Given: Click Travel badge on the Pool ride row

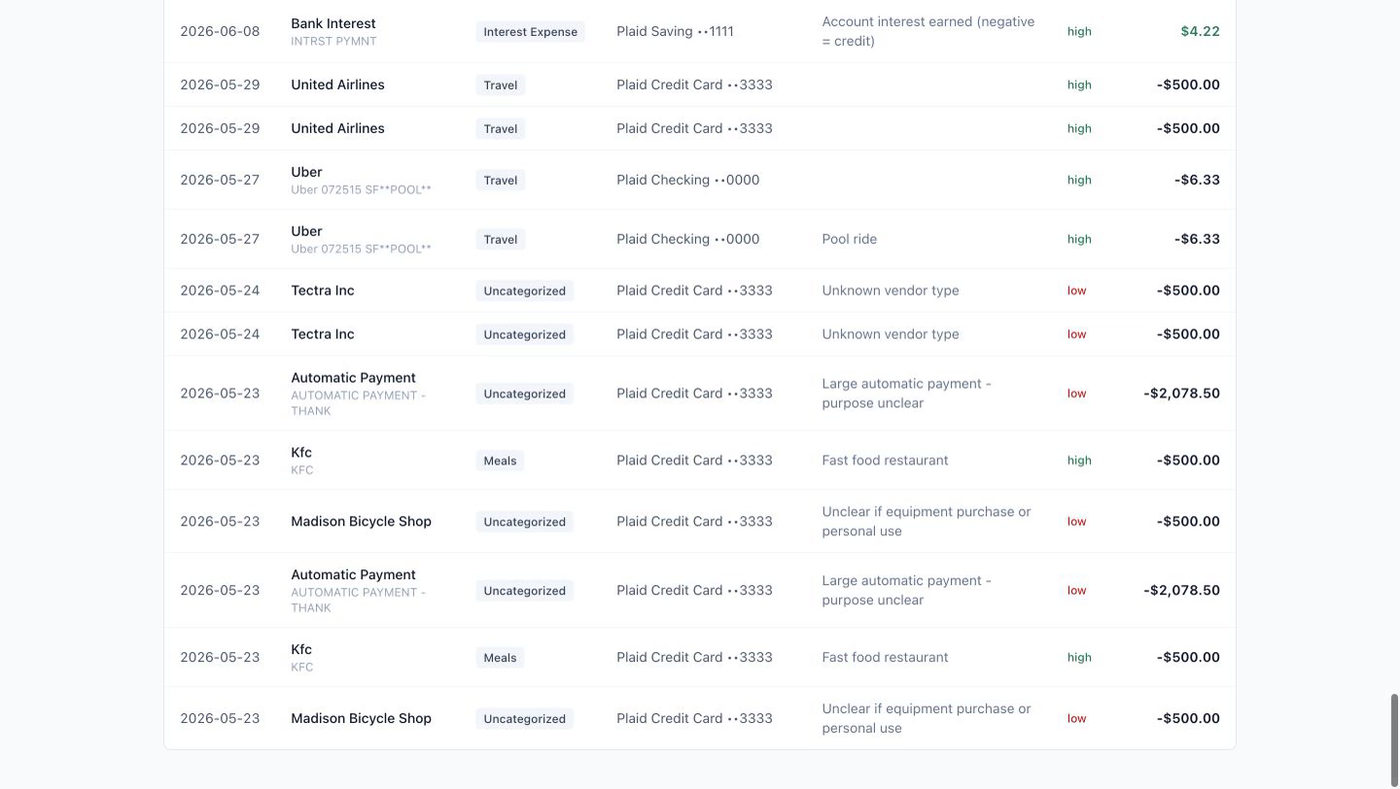Looking at the screenshot, I should [x=500, y=239].
